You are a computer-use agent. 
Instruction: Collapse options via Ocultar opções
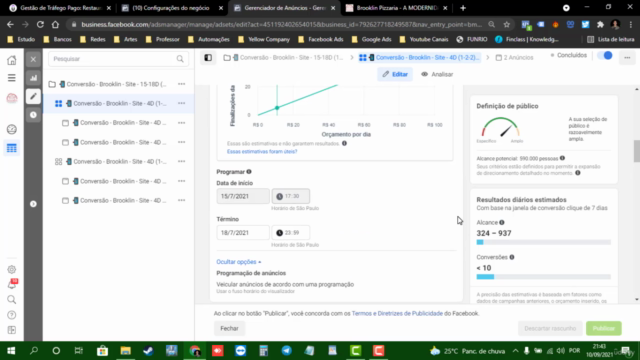[x=239, y=262]
